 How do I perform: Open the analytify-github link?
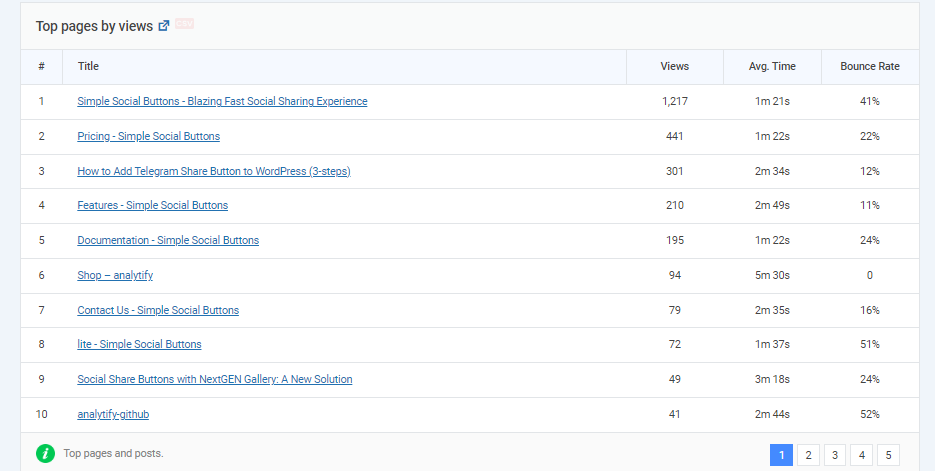click(x=113, y=414)
